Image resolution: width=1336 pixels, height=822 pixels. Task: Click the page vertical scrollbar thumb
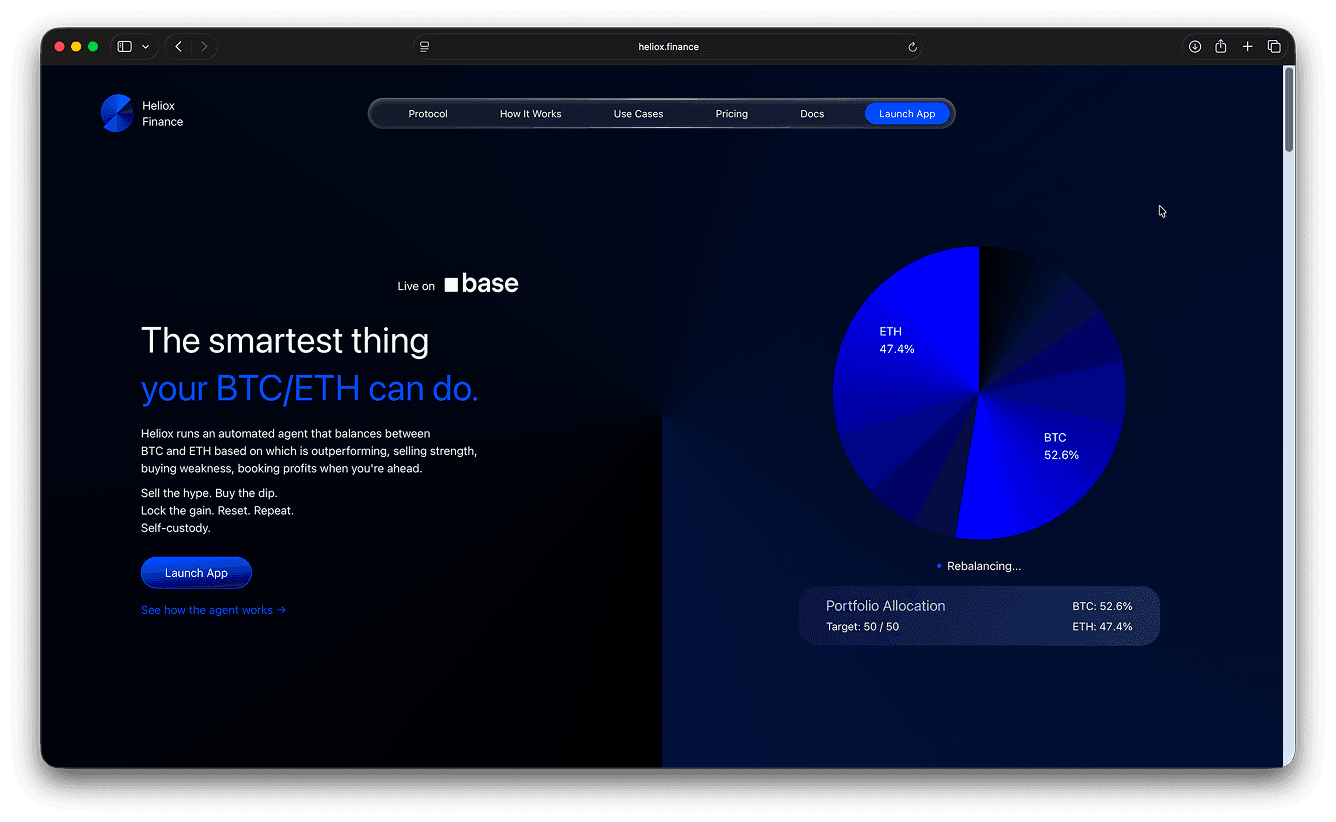pyautogui.click(x=1289, y=110)
